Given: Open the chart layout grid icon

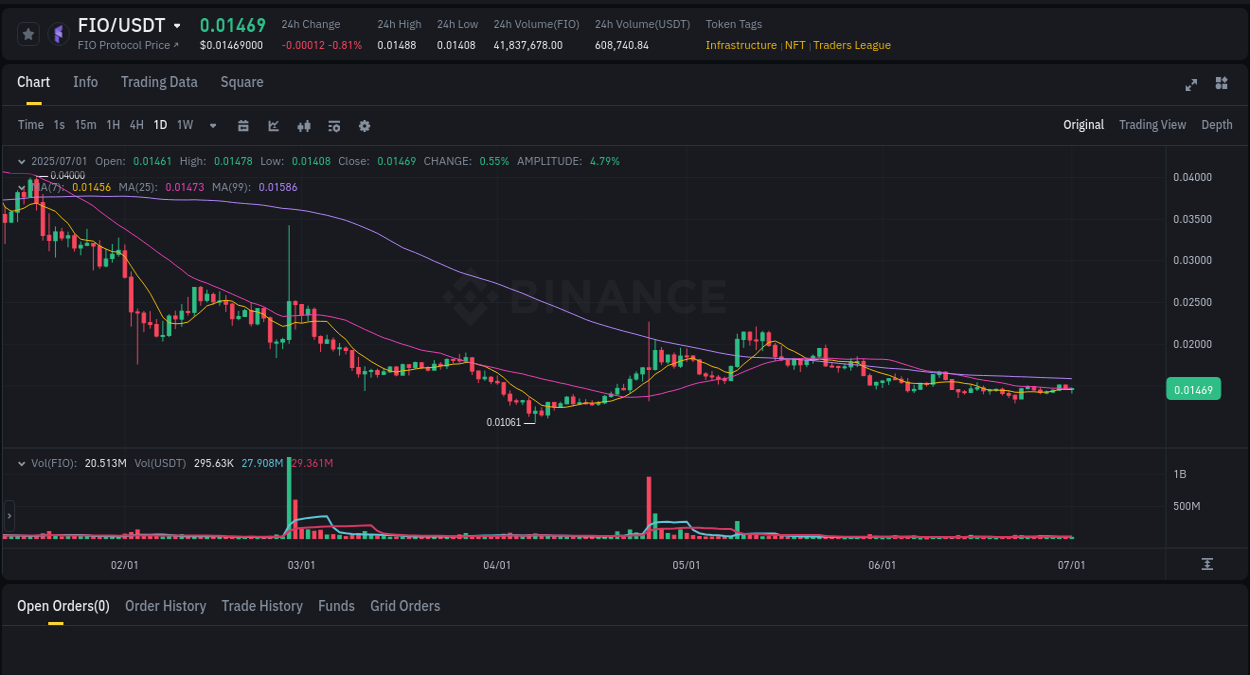Looking at the screenshot, I should [1221, 84].
